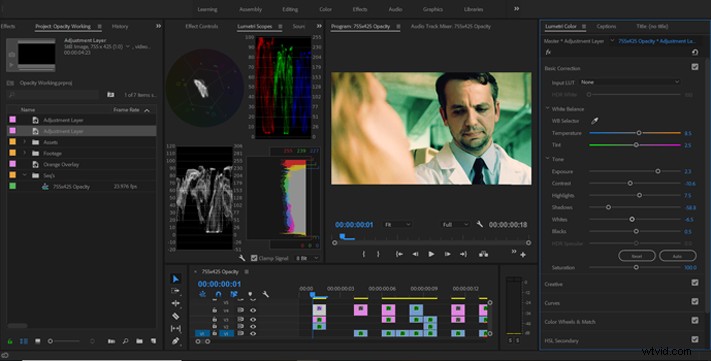Image resolution: width=711 pixels, height=361 pixels.
Task: Toggle the Creative section checkbox
Action: (x=695, y=283)
